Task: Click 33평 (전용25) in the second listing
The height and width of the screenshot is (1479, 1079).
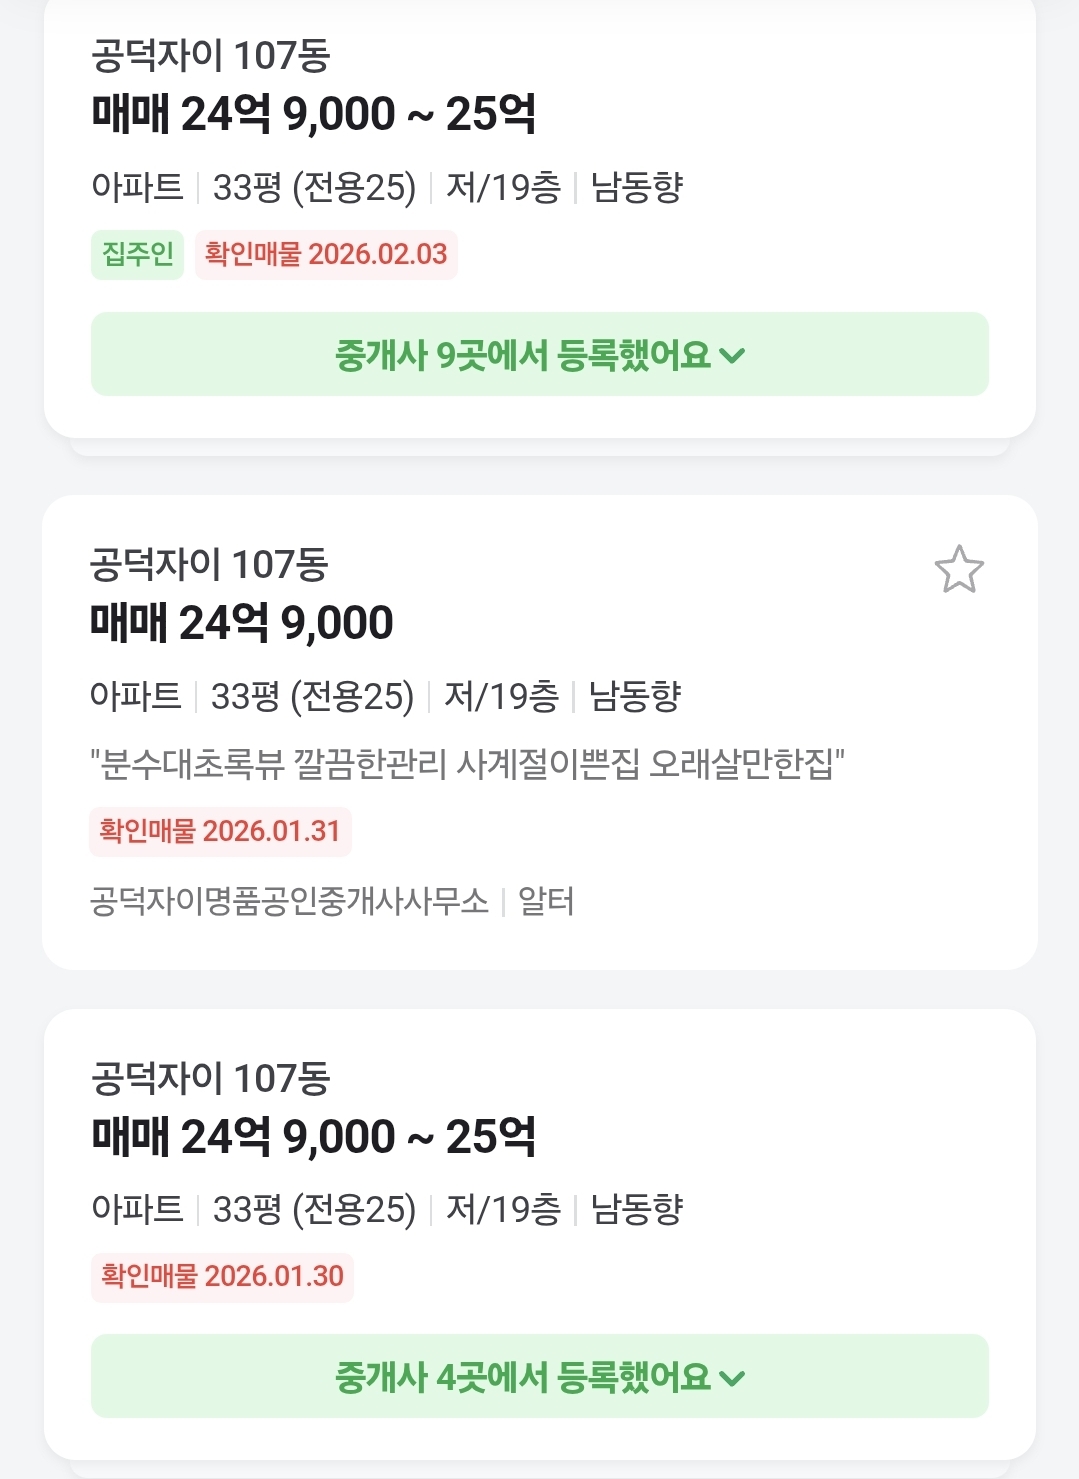Action: [312, 696]
